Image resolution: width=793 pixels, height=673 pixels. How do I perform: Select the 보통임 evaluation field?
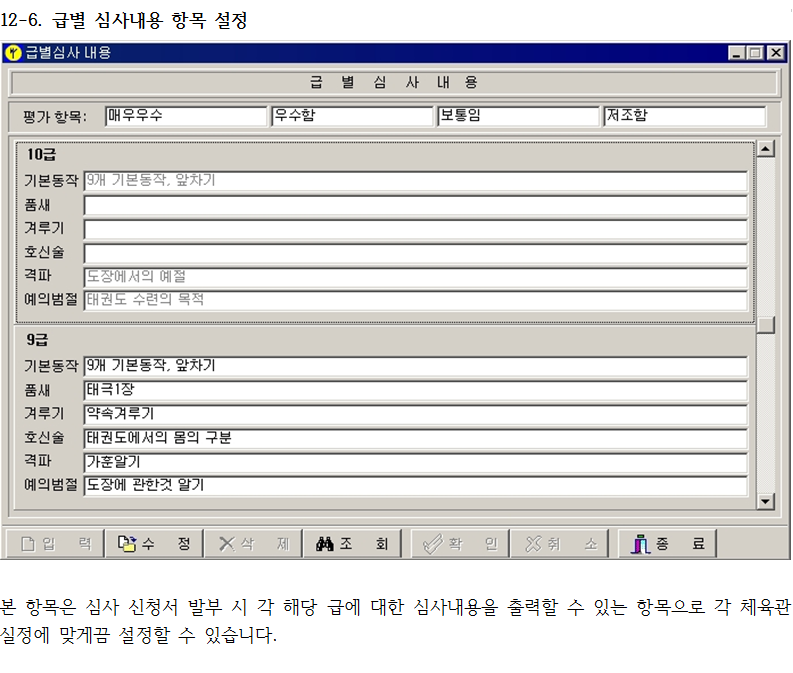tap(517, 116)
